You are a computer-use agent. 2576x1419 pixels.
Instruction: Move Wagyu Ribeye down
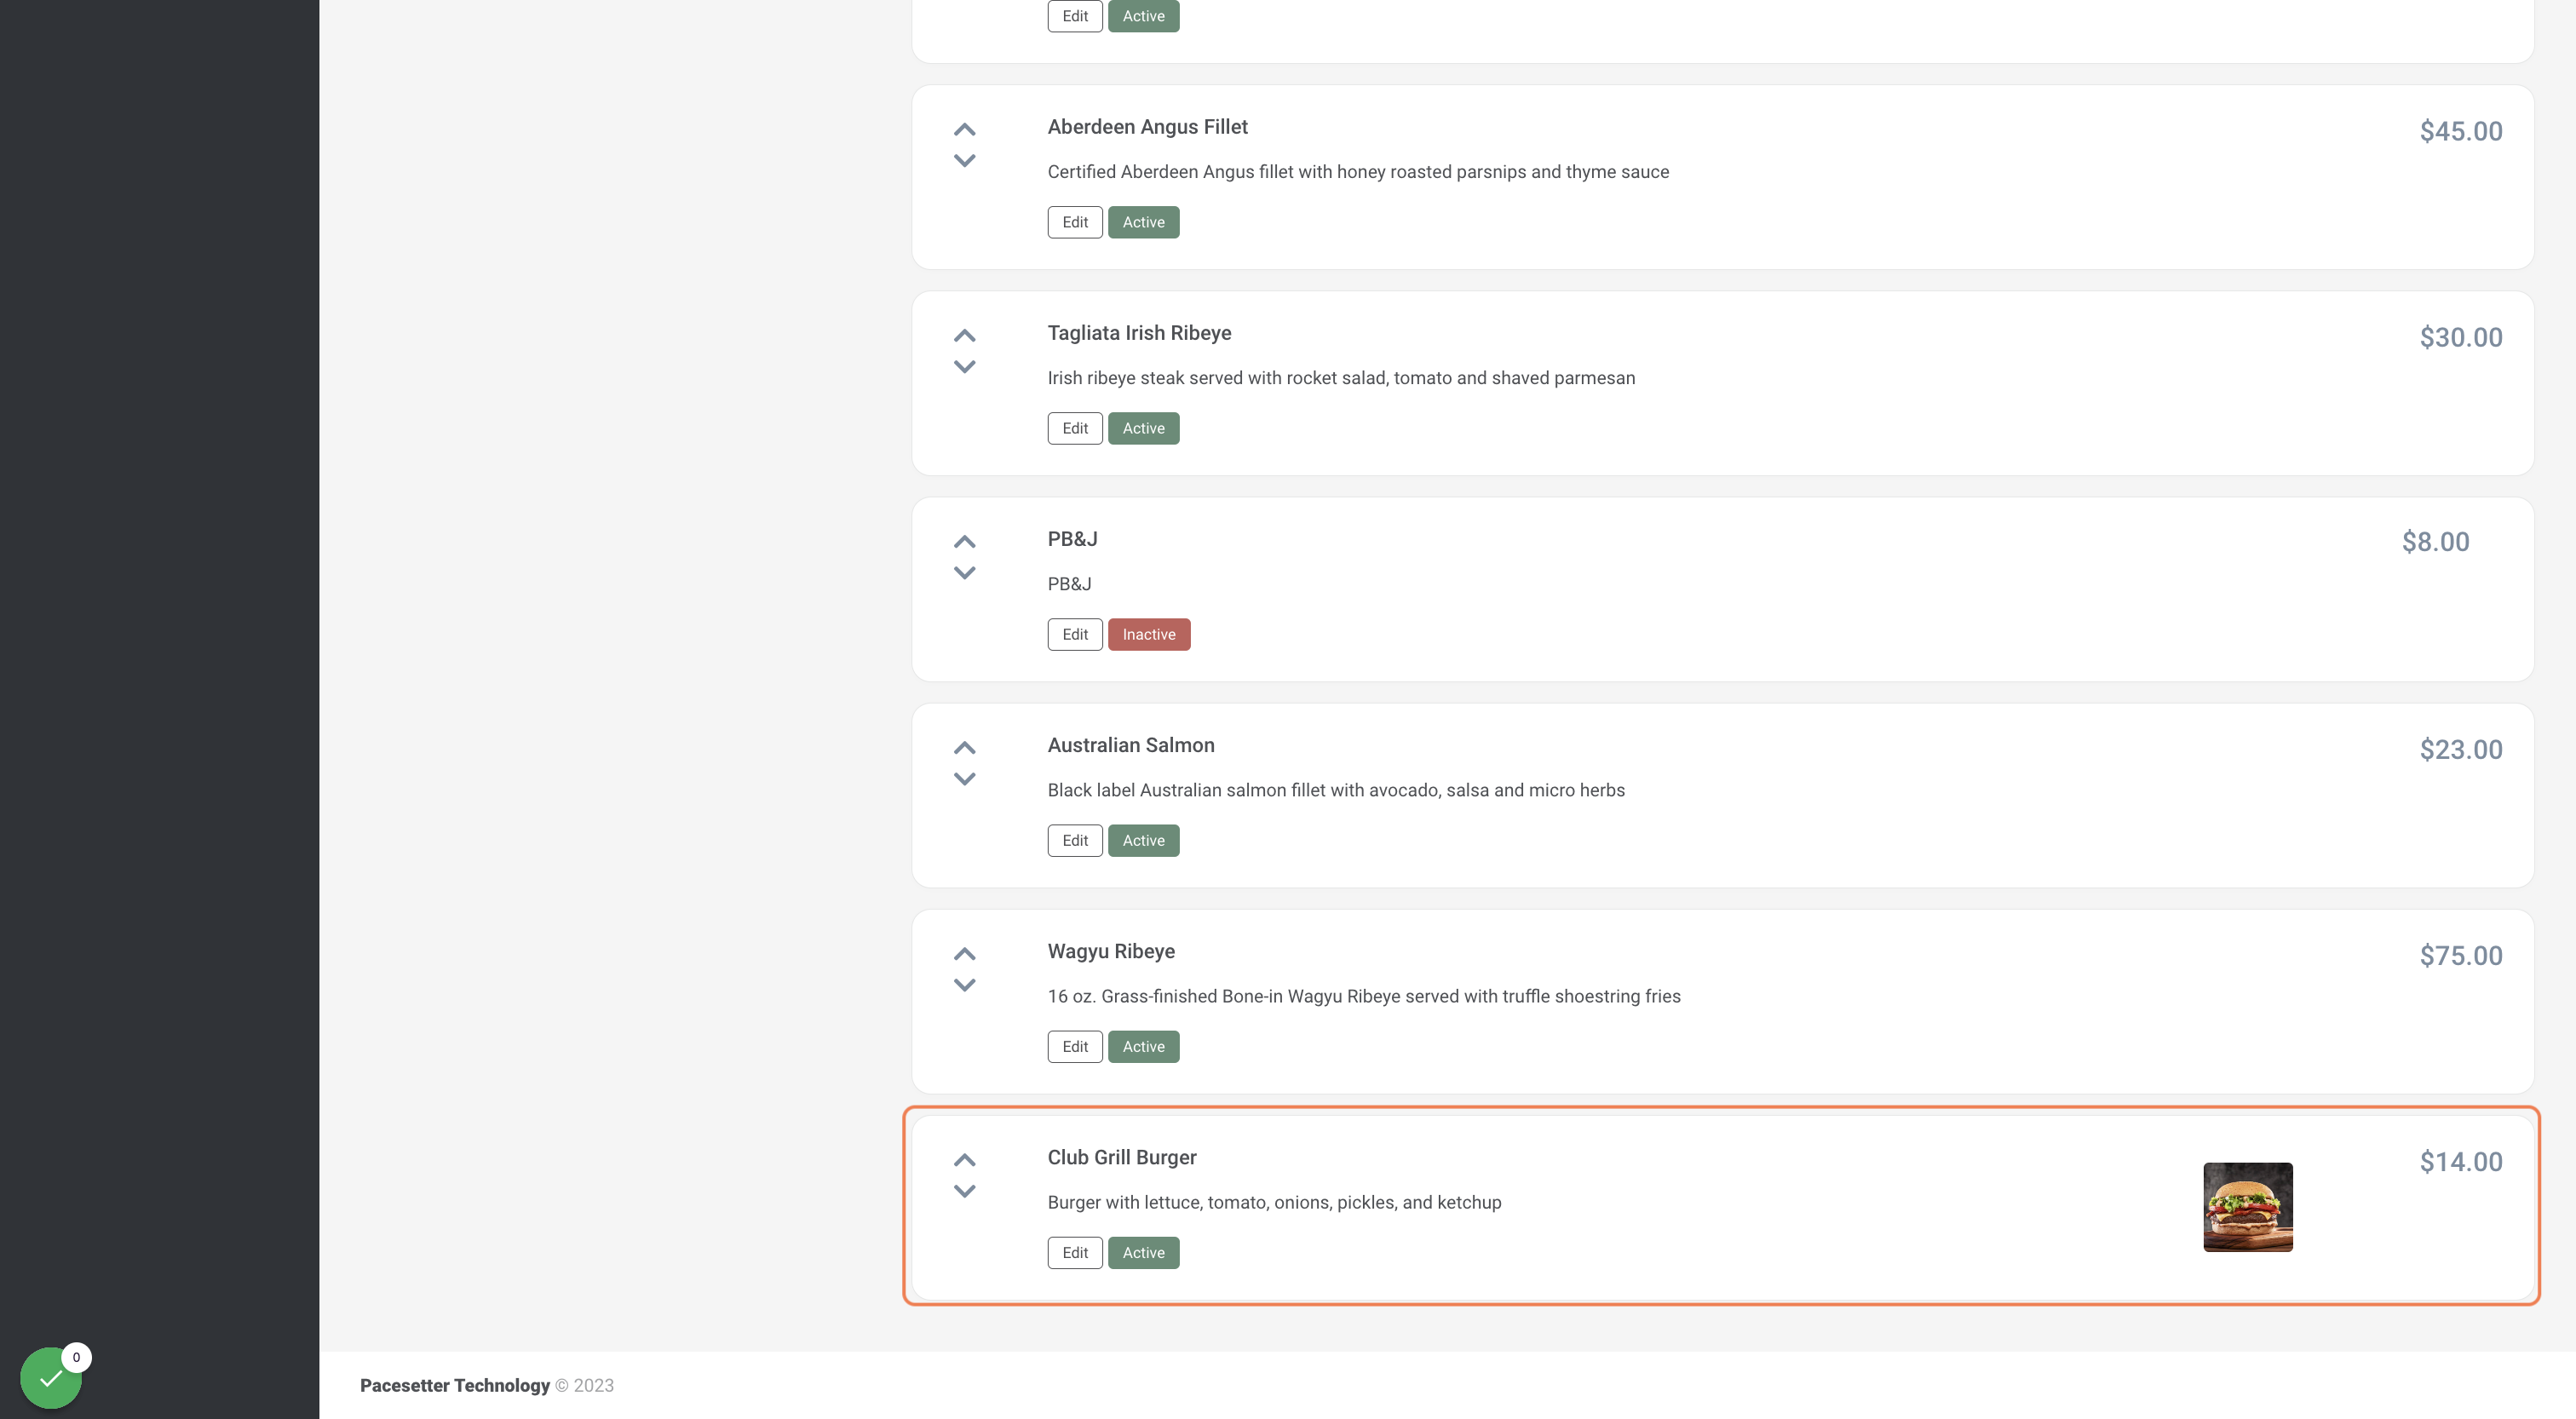pos(964,984)
